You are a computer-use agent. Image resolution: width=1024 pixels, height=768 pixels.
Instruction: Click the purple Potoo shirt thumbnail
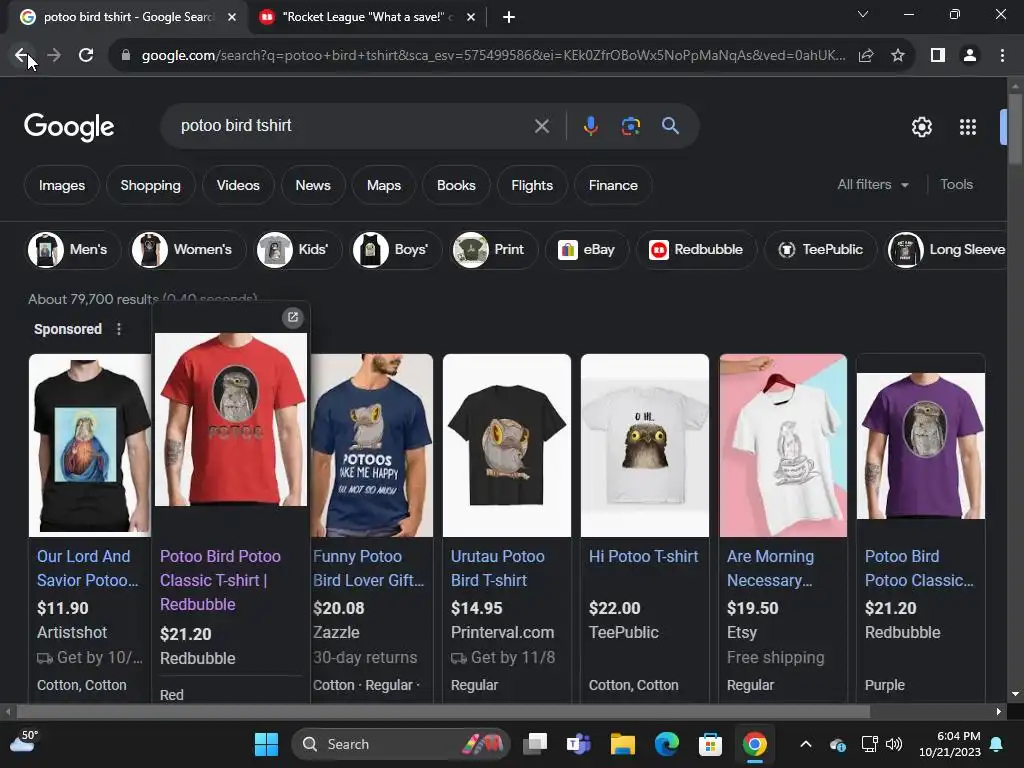tap(921, 445)
